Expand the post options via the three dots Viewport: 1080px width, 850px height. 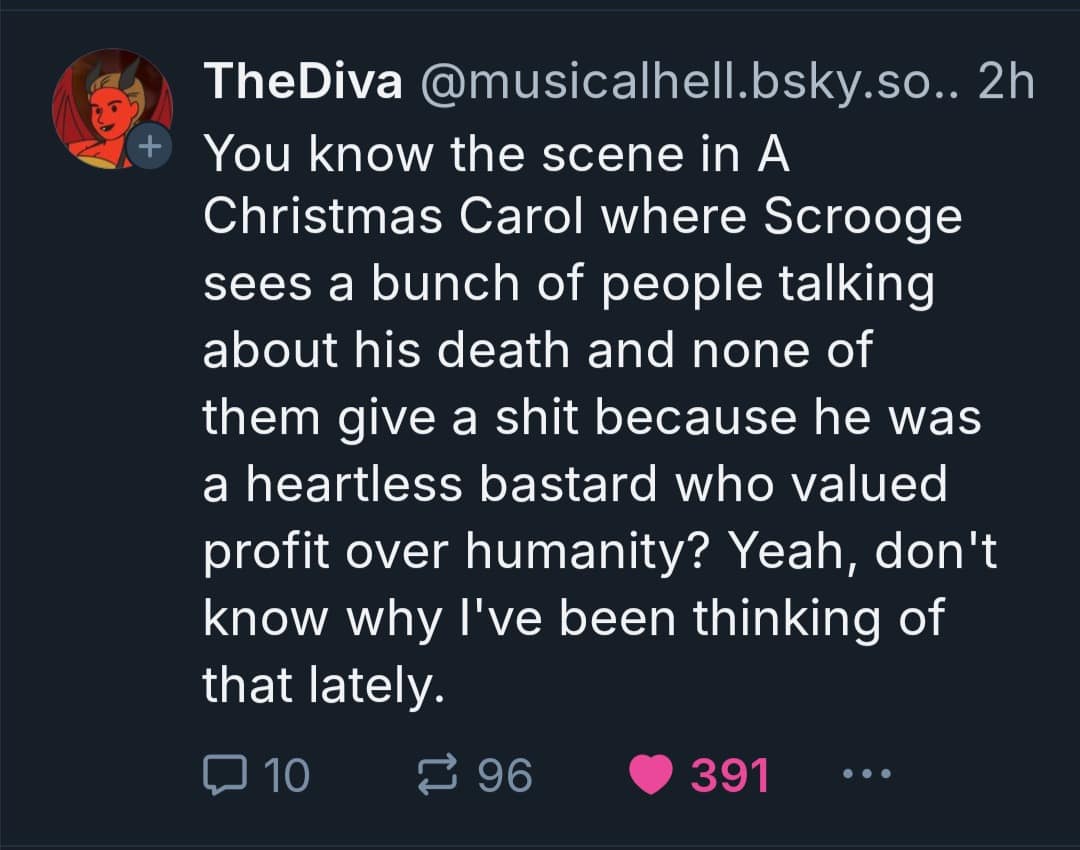[x=866, y=773]
